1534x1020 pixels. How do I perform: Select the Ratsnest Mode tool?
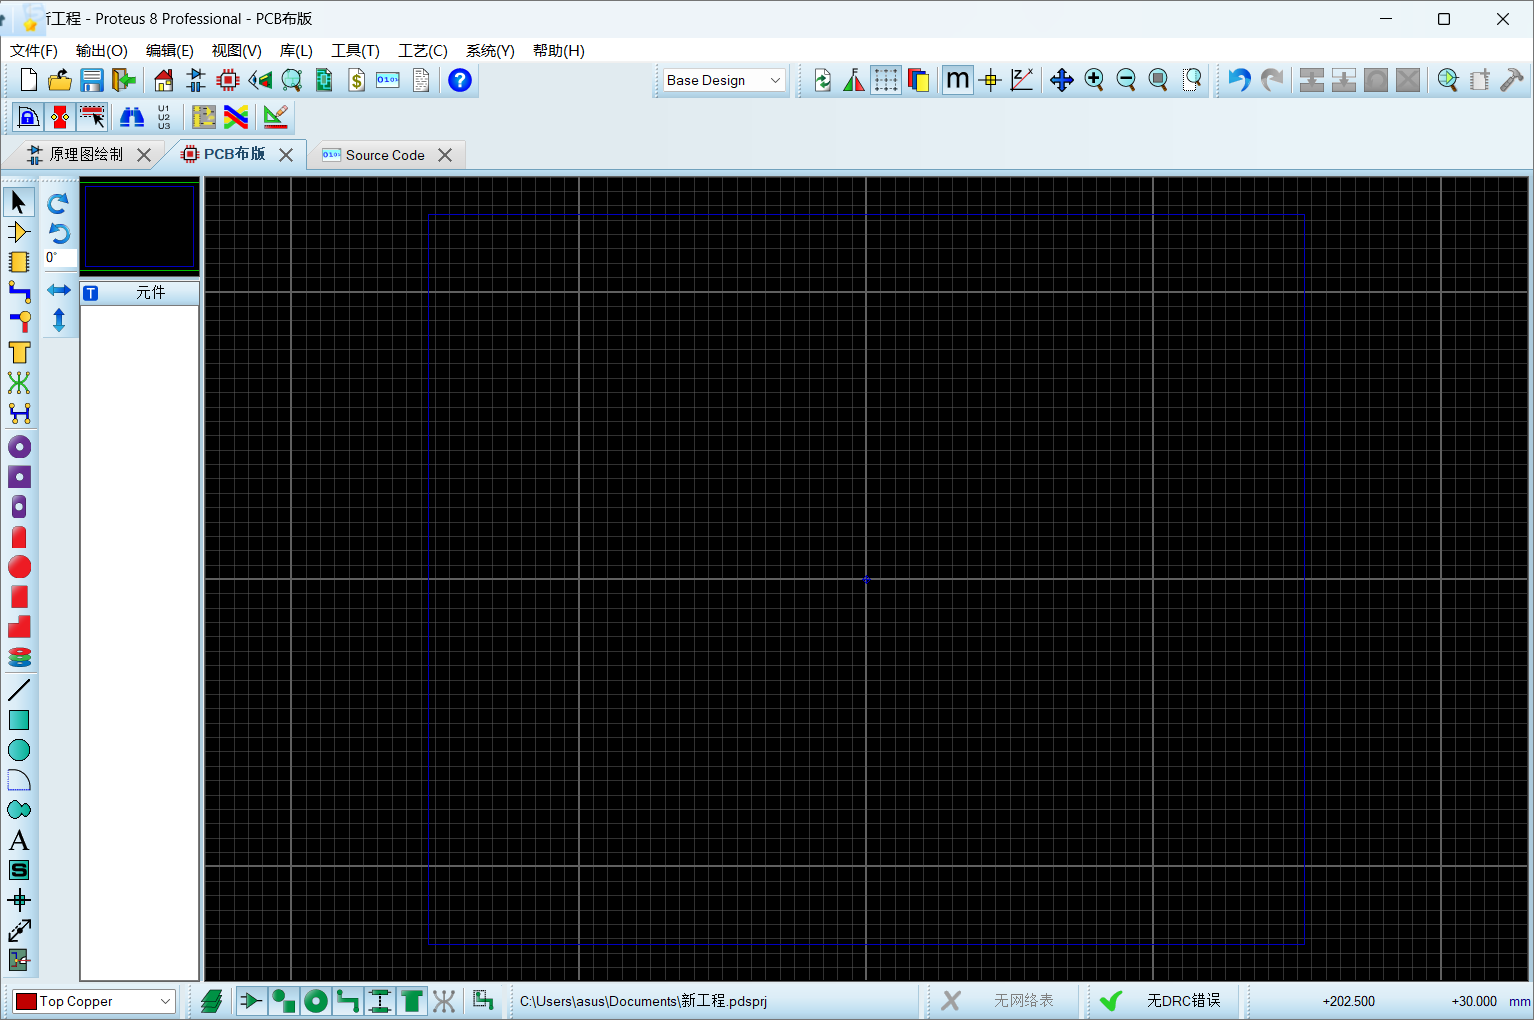coord(19,382)
